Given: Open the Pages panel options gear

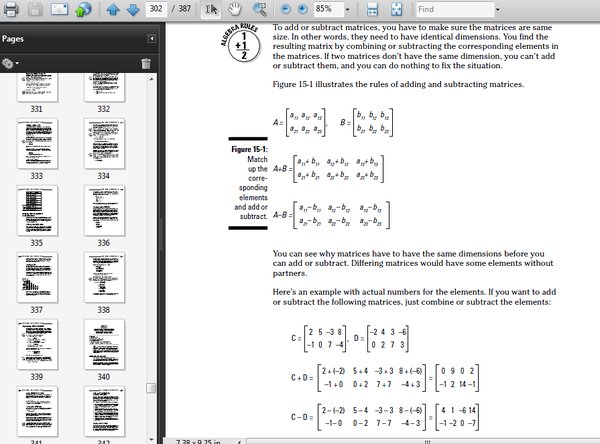Looking at the screenshot, I should pos(10,63).
